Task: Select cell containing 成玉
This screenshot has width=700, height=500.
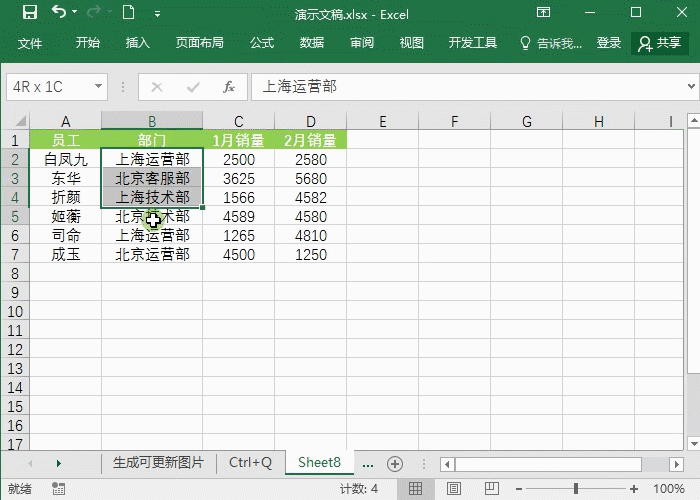Action: click(66, 254)
